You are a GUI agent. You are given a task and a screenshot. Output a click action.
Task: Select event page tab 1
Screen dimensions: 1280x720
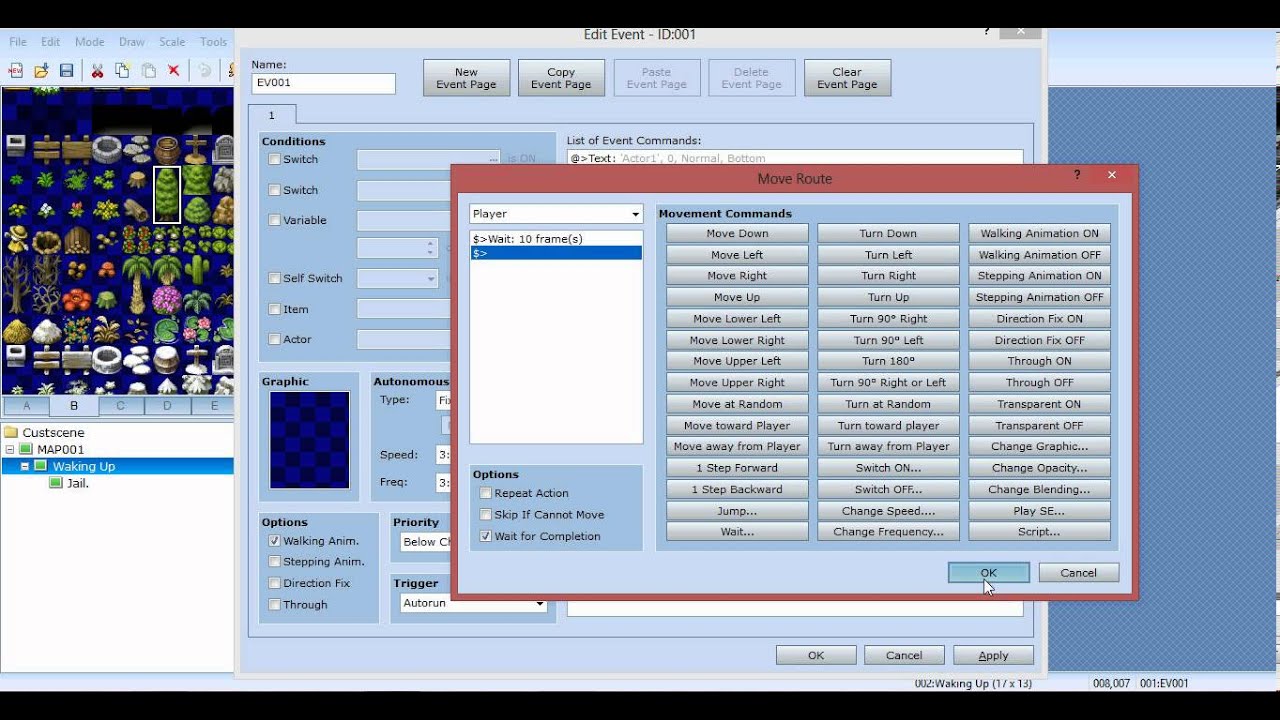(x=271, y=115)
